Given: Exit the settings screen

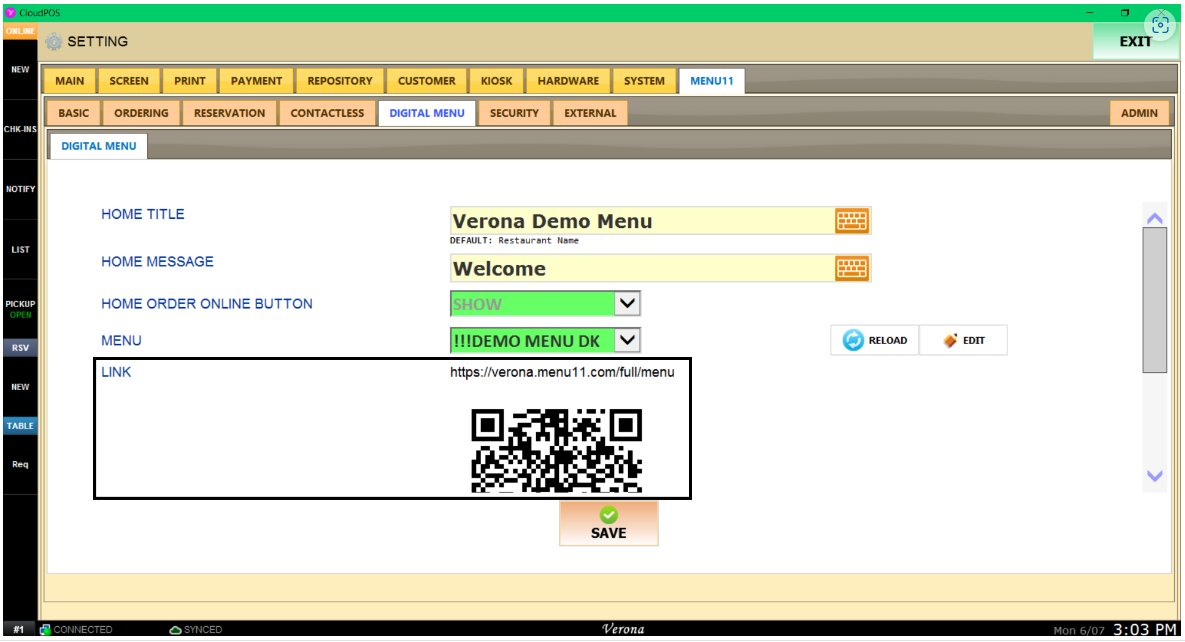Looking at the screenshot, I should coord(1134,42).
